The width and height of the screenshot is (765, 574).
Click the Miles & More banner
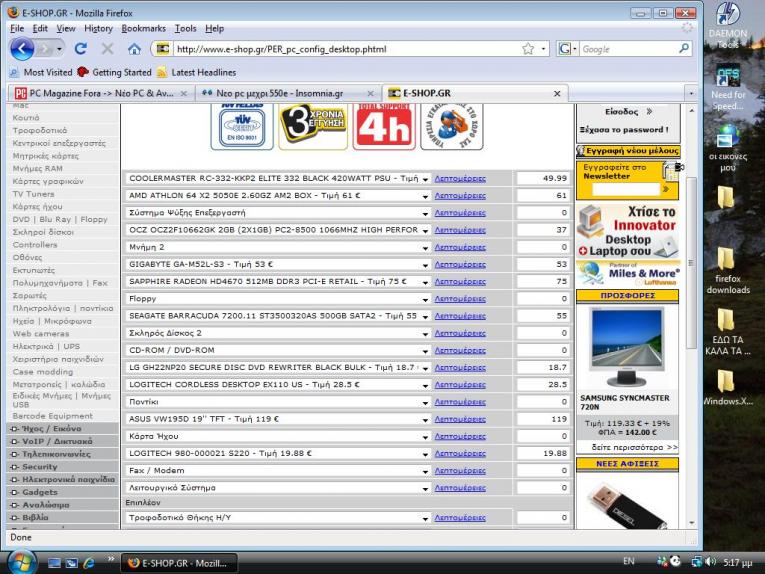tap(627, 274)
